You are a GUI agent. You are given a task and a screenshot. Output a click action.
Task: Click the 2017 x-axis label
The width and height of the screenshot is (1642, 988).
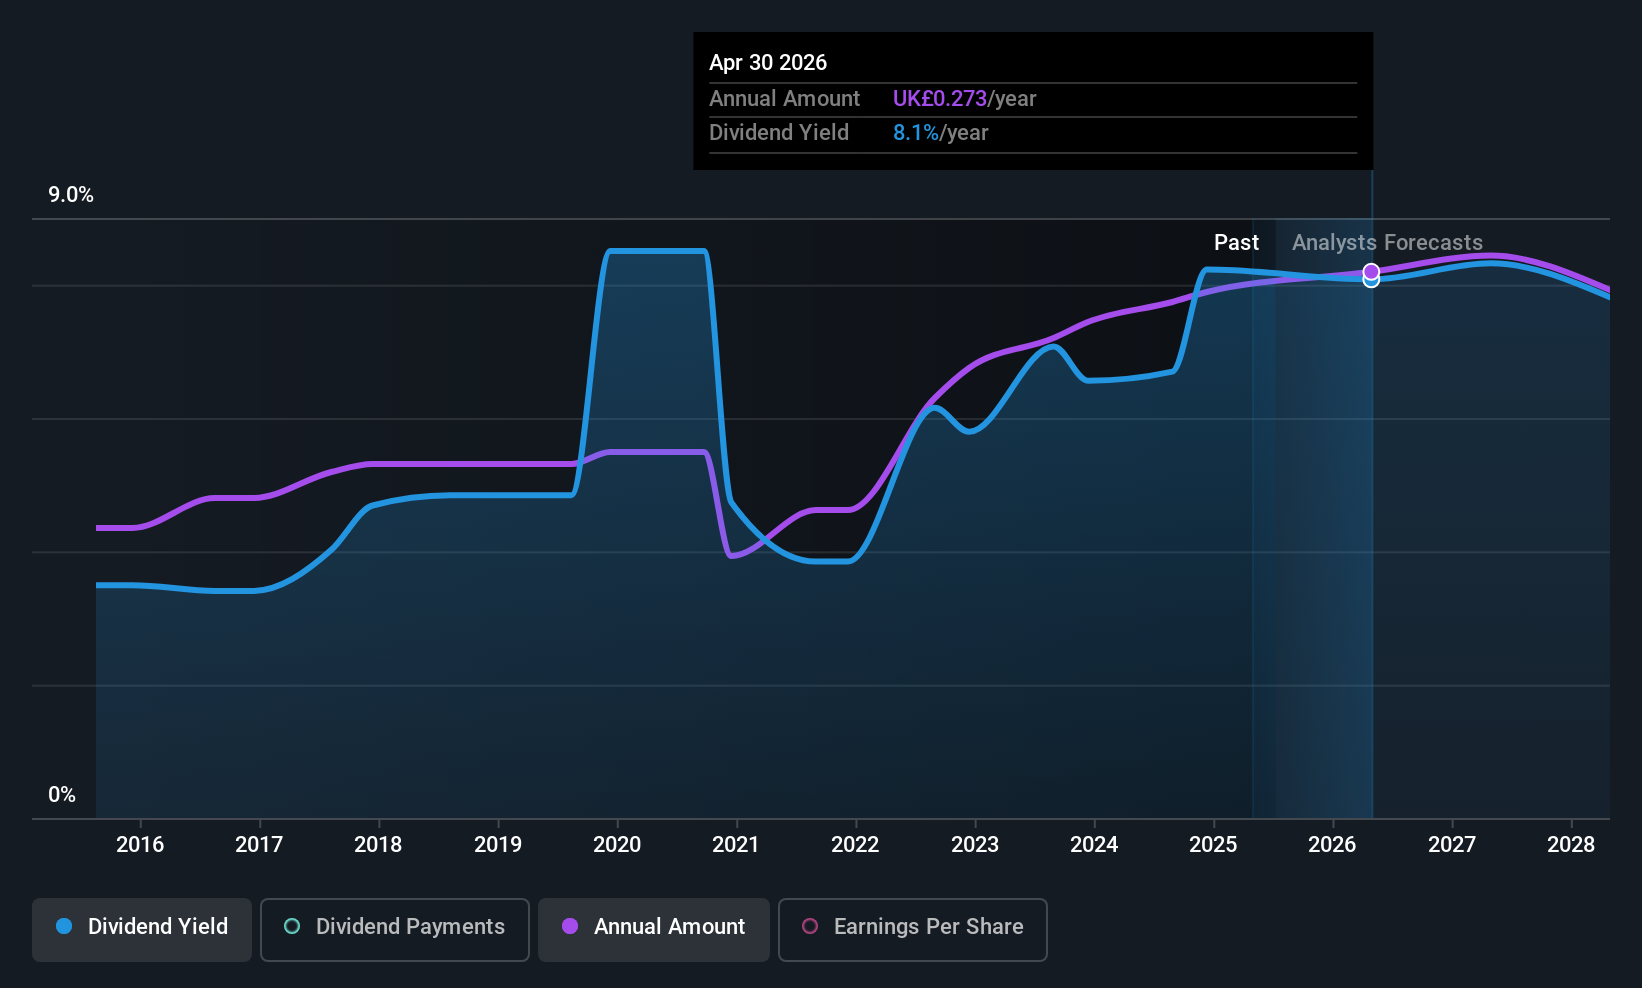pos(259,844)
